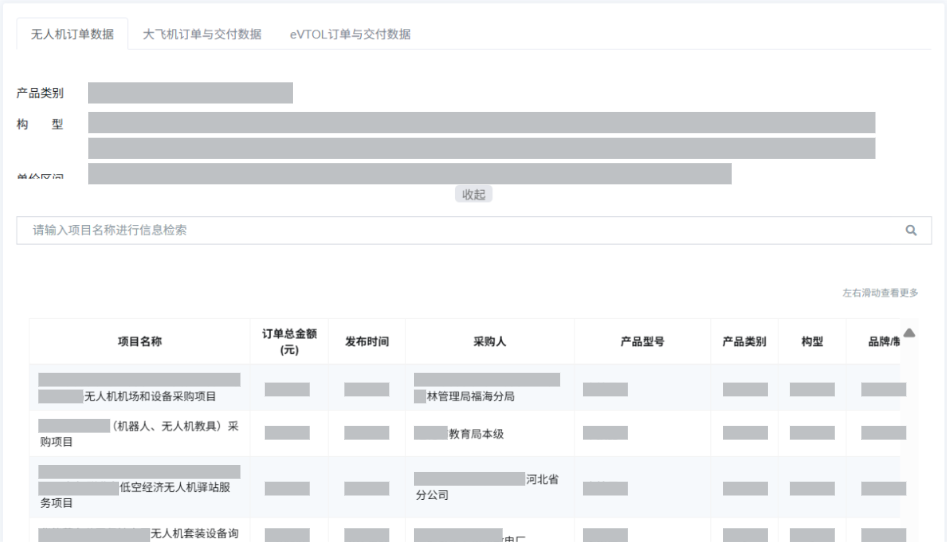The image size is (947, 546).
Task: Click the 项目名称 column header
Action: pos(139,341)
